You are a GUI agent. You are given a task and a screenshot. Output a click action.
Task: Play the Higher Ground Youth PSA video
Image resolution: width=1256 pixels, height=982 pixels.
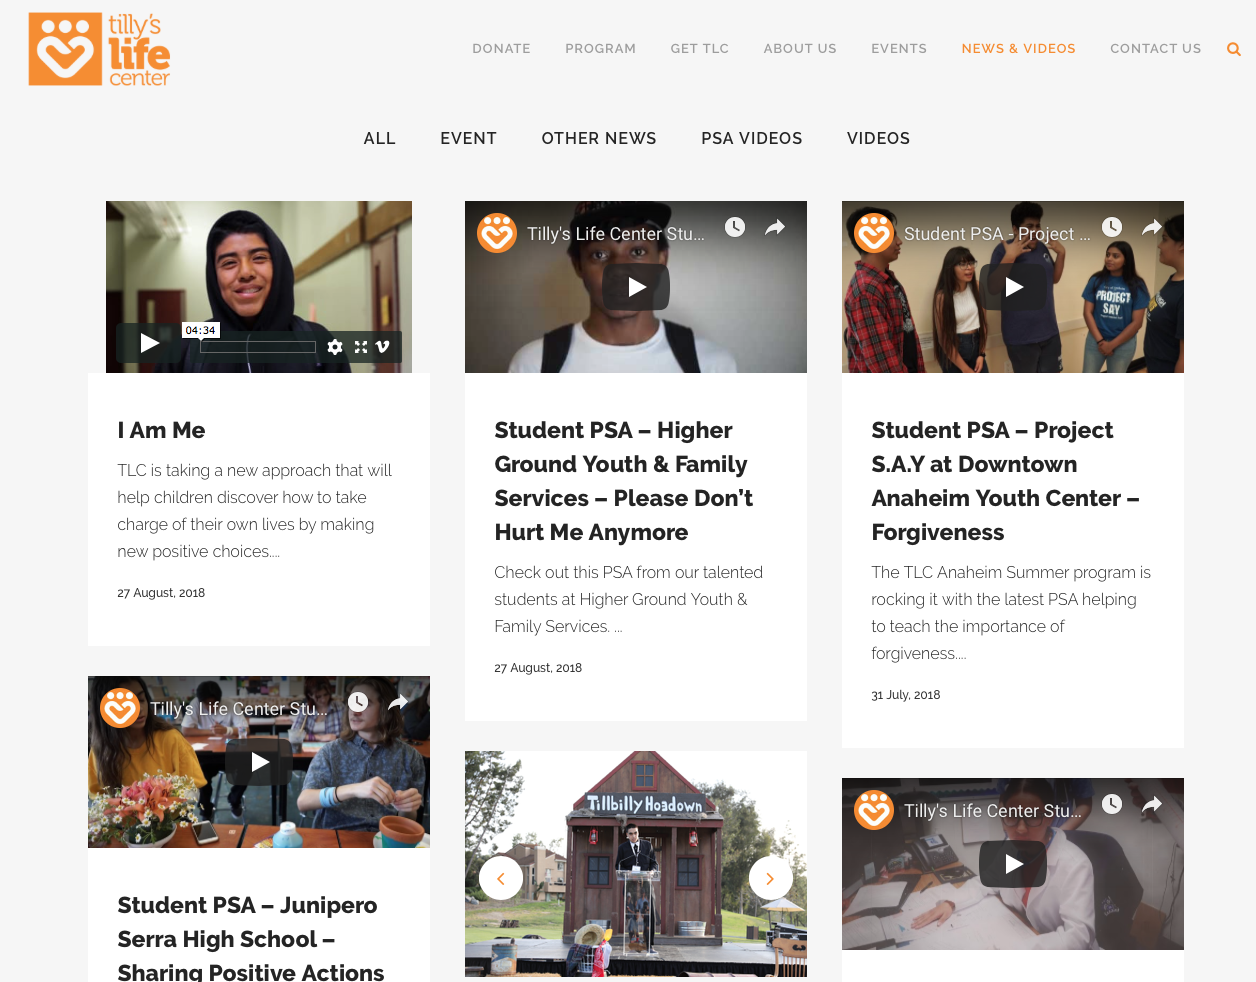(x=636, y=287)
